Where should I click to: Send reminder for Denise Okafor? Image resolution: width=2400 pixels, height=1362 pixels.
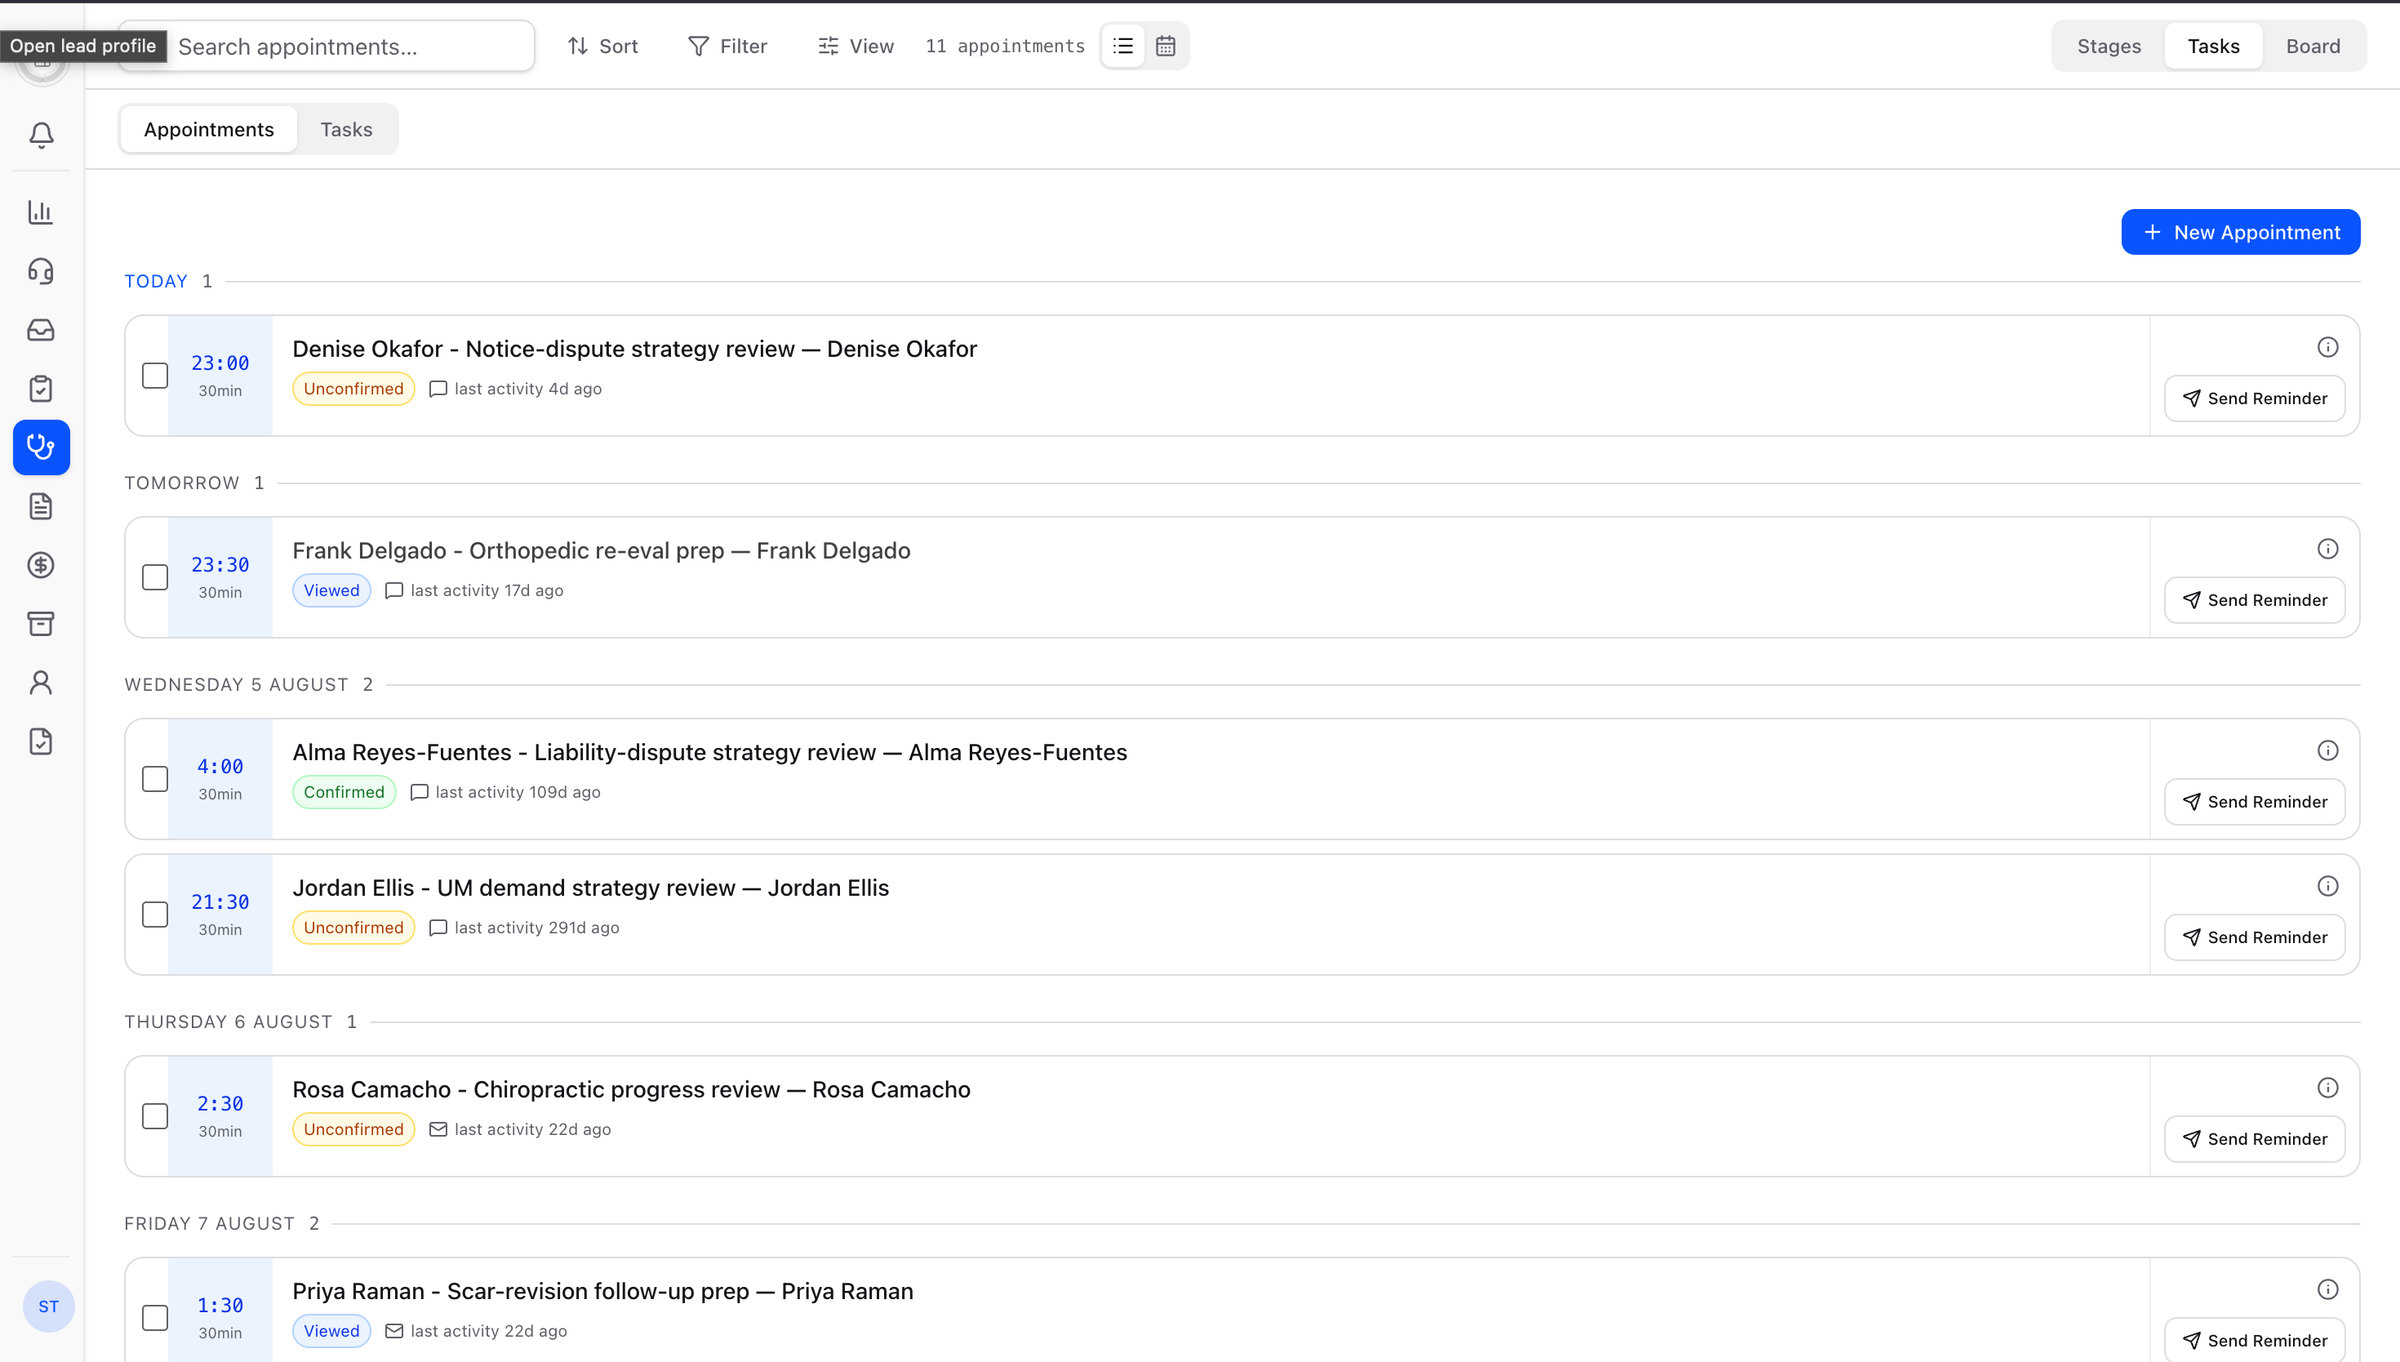point(2255,398)
